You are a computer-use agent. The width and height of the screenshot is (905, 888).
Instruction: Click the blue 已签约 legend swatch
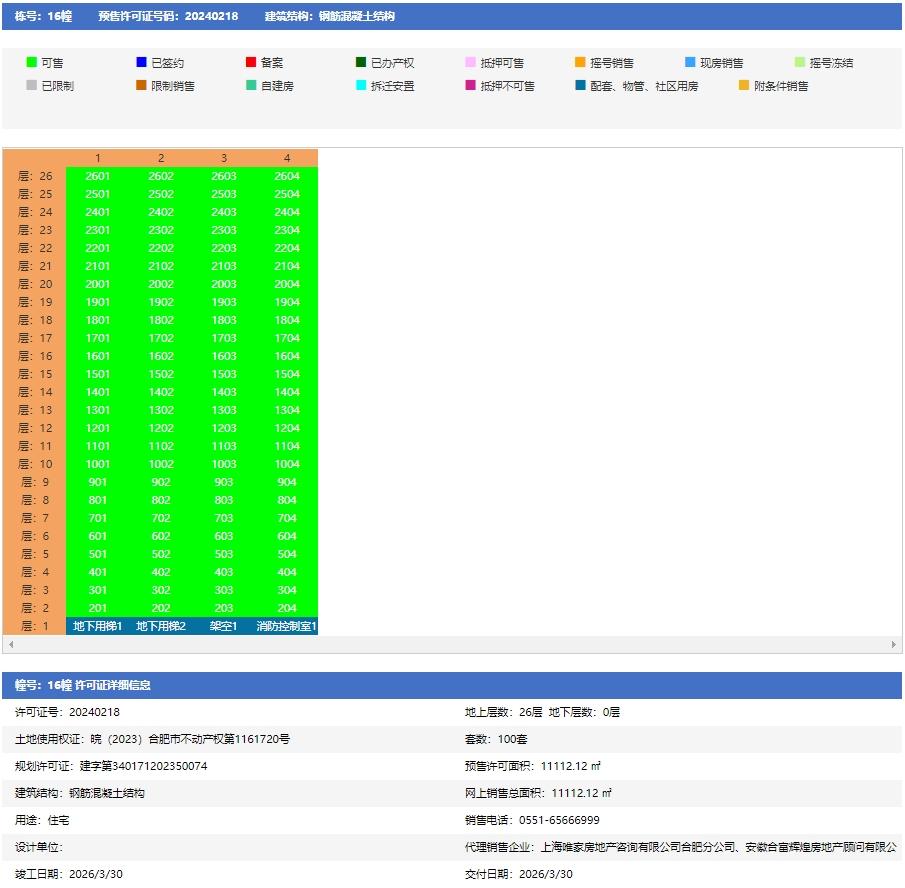point(141,62)
